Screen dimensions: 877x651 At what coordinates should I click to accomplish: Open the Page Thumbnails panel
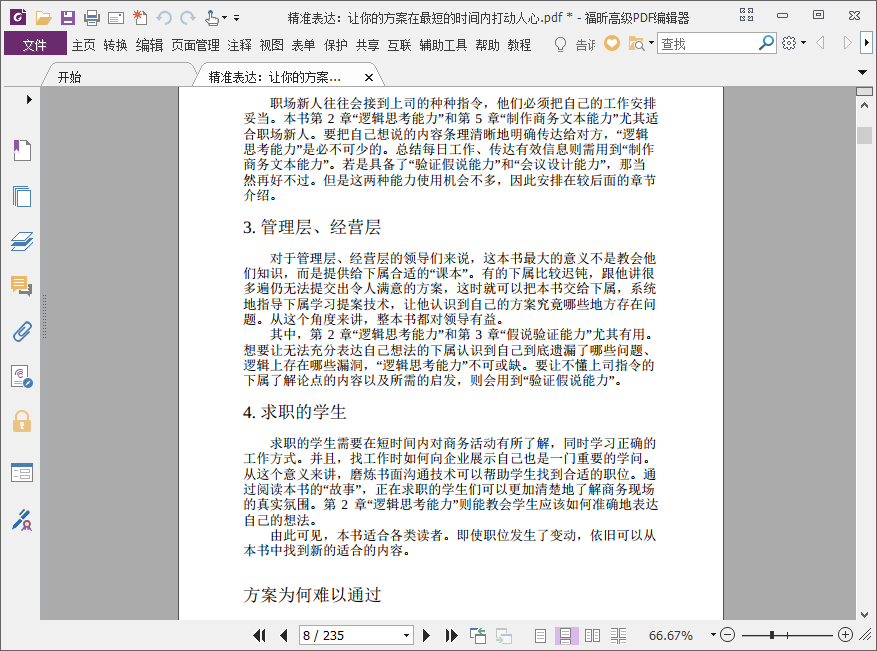(x=22, y=196)
